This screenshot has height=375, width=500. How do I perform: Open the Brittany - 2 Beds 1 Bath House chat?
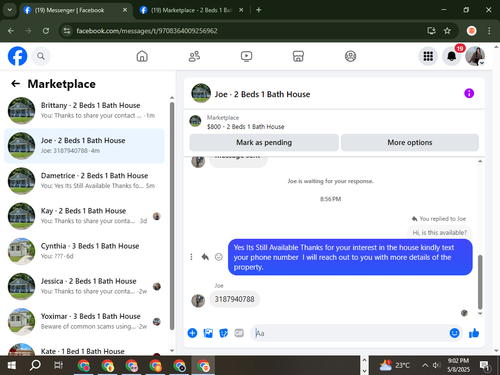pyautogui.click(x=84, y=111)
